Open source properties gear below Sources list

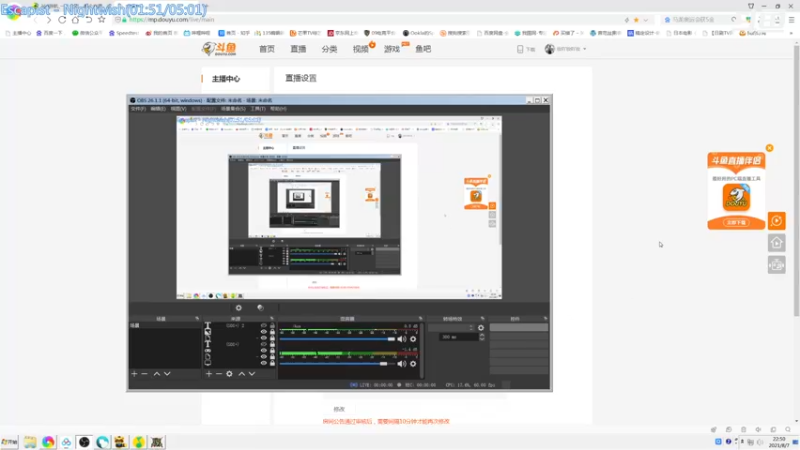(230, 374)
